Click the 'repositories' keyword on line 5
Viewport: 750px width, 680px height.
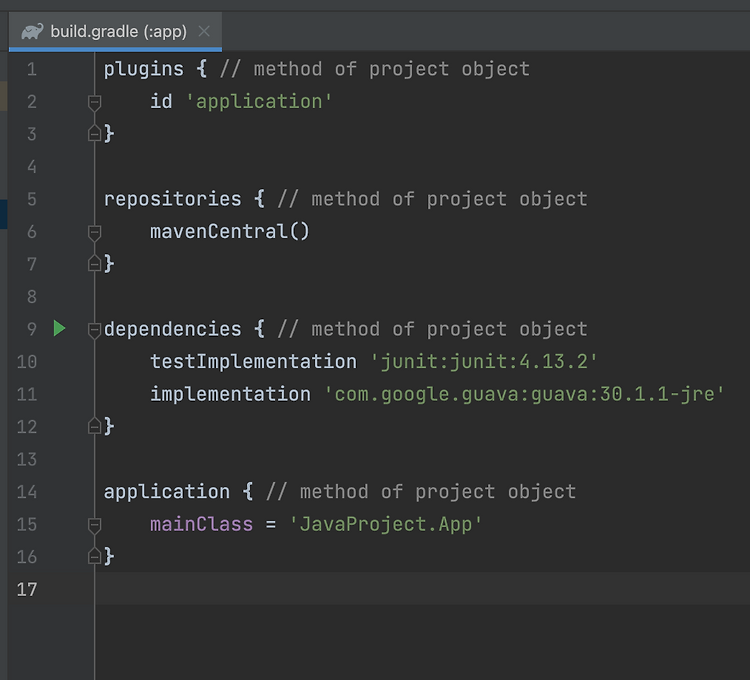[173, 199]
